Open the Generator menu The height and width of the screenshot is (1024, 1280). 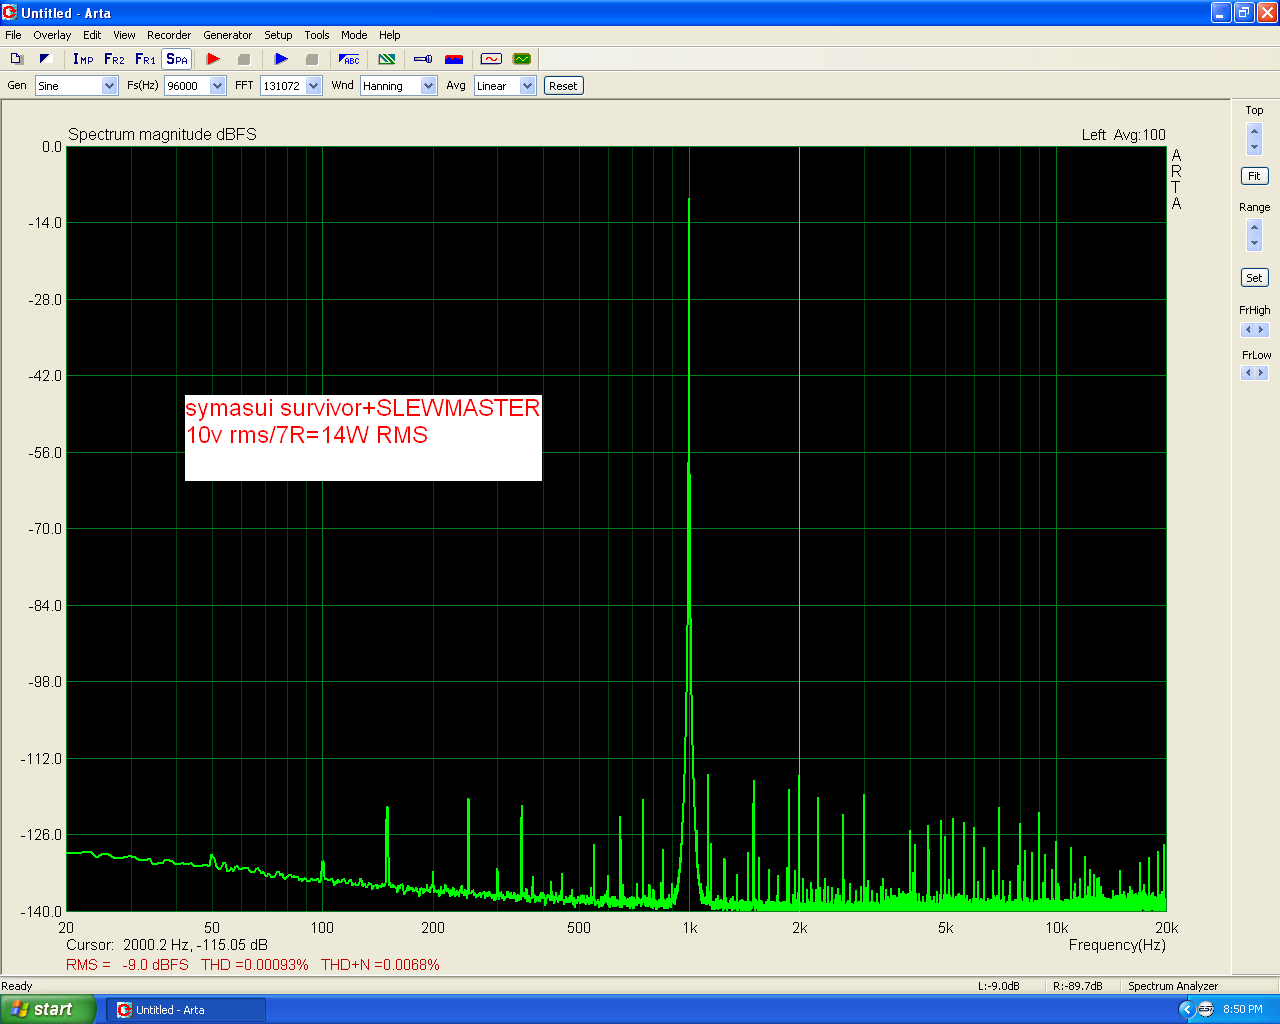pyautogui.click(x=228, y=35)
